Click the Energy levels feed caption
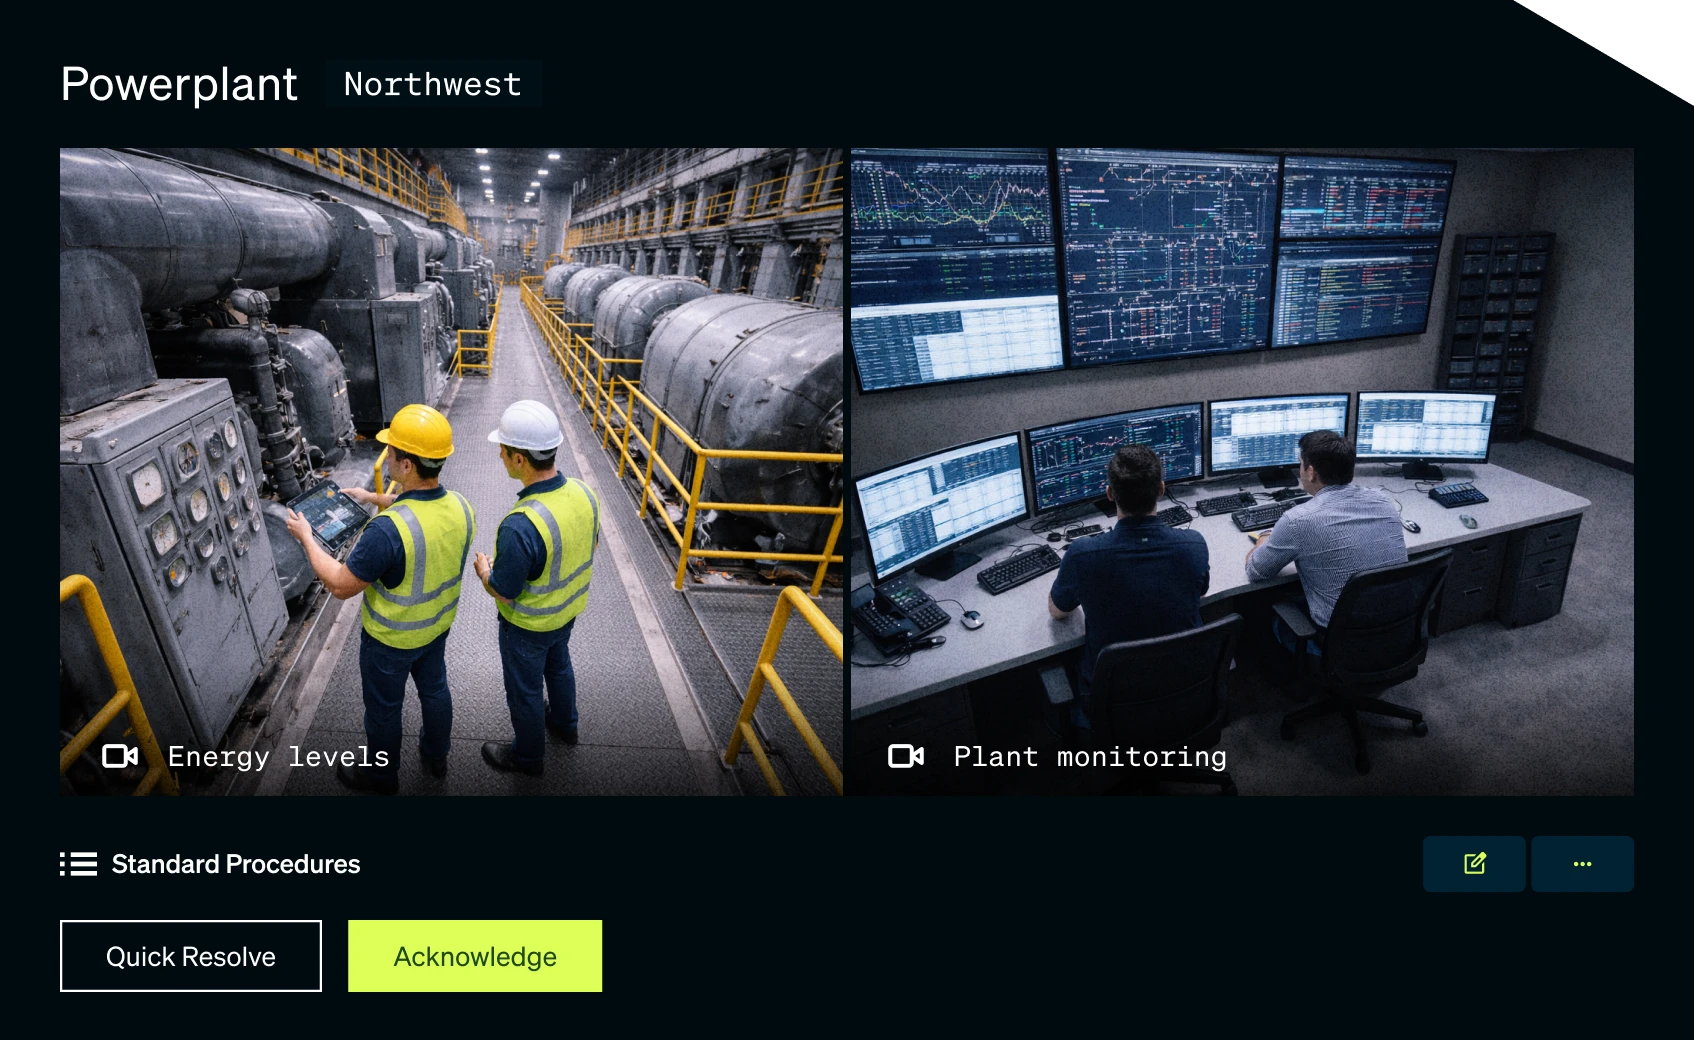This screenshot has width=1694, height=1040. pyautogui.click(x=278, y=757)
